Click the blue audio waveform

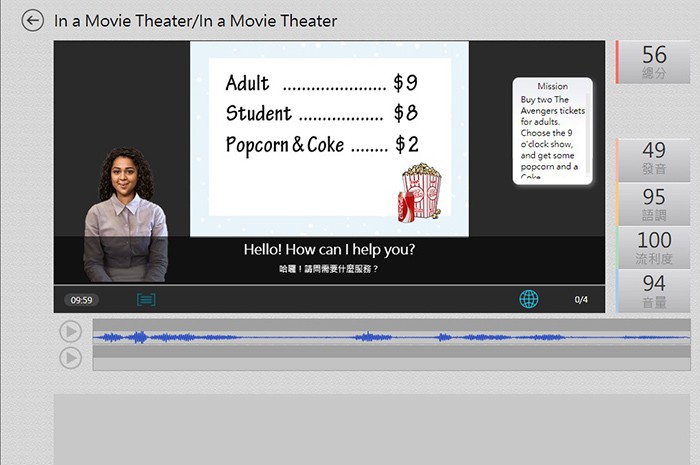[x=390, y=337]
